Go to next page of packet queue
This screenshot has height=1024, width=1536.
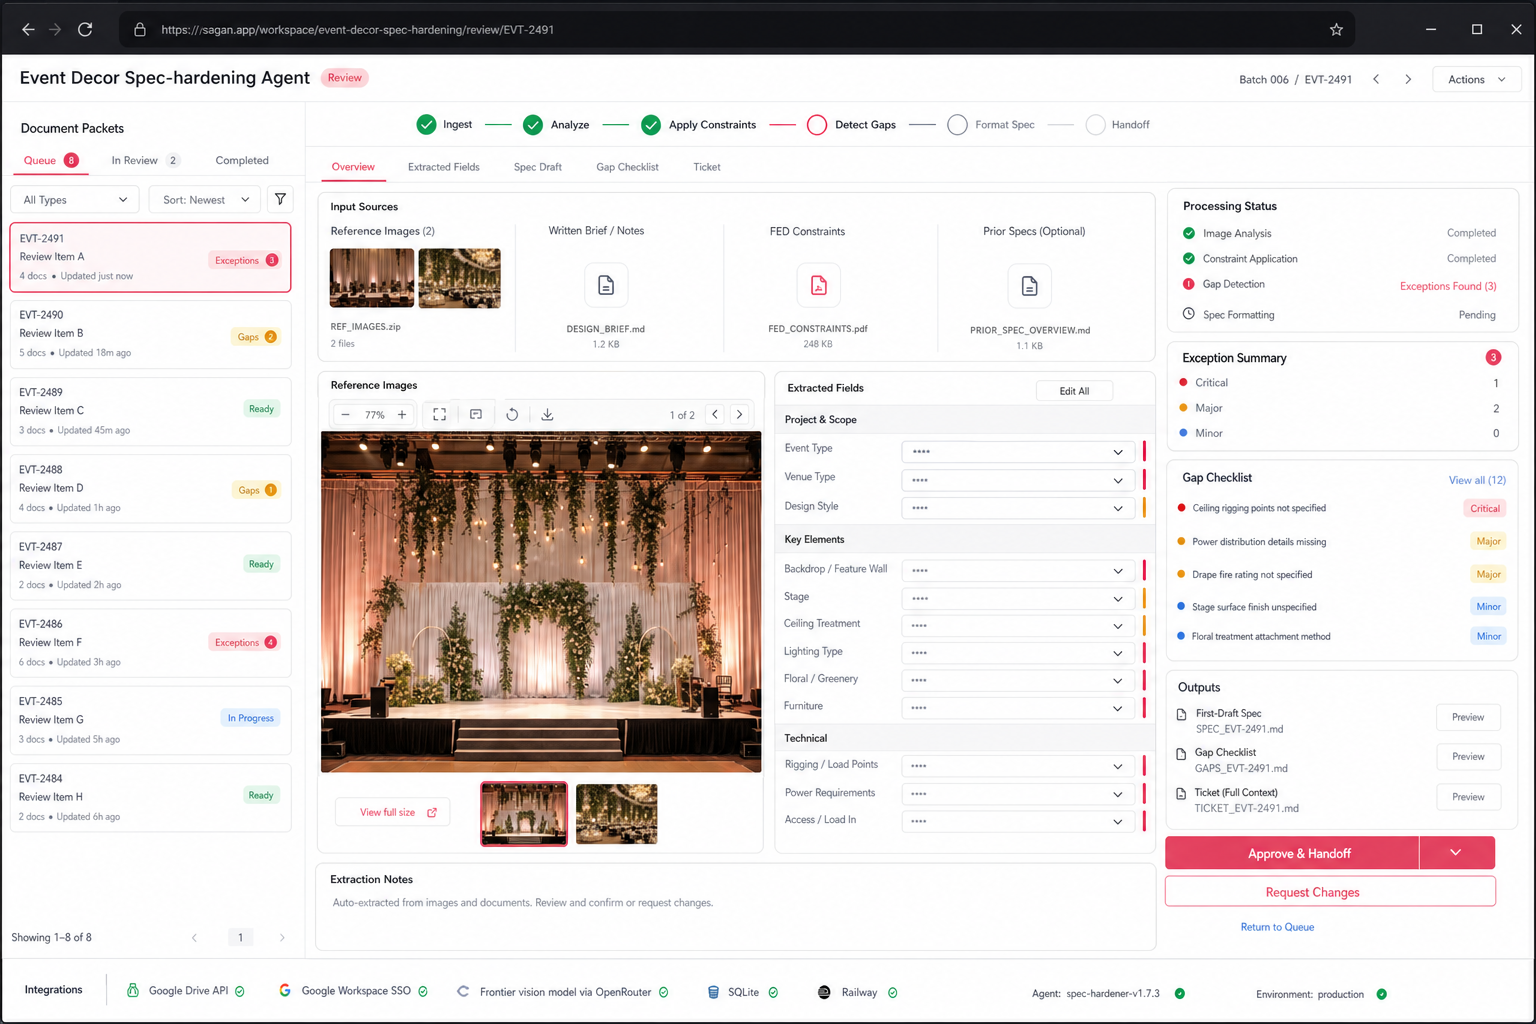click(x=282, y=938)
